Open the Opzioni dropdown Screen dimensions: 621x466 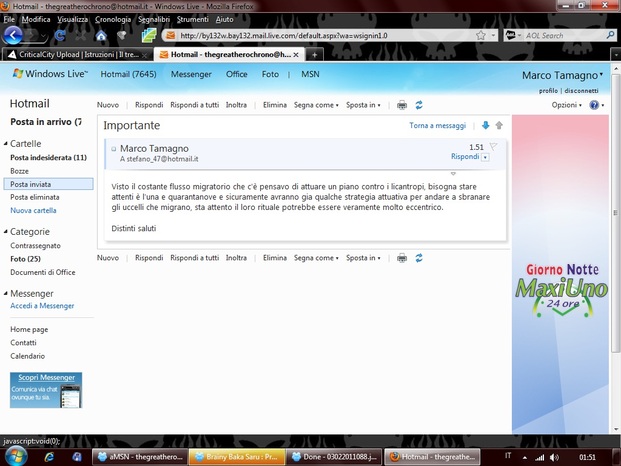click(567, 105)
